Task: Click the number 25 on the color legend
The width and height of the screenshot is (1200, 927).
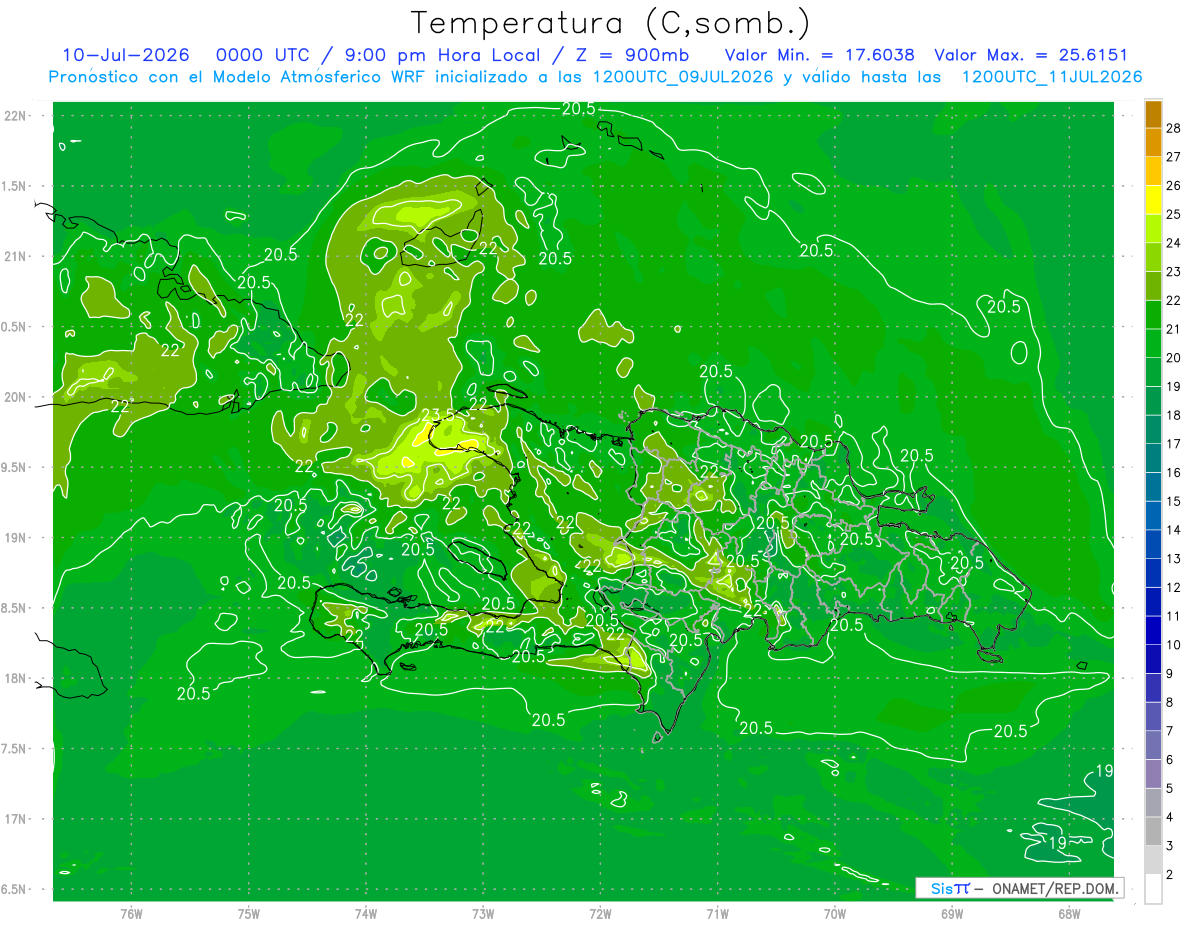Action: click(1174, 214)
